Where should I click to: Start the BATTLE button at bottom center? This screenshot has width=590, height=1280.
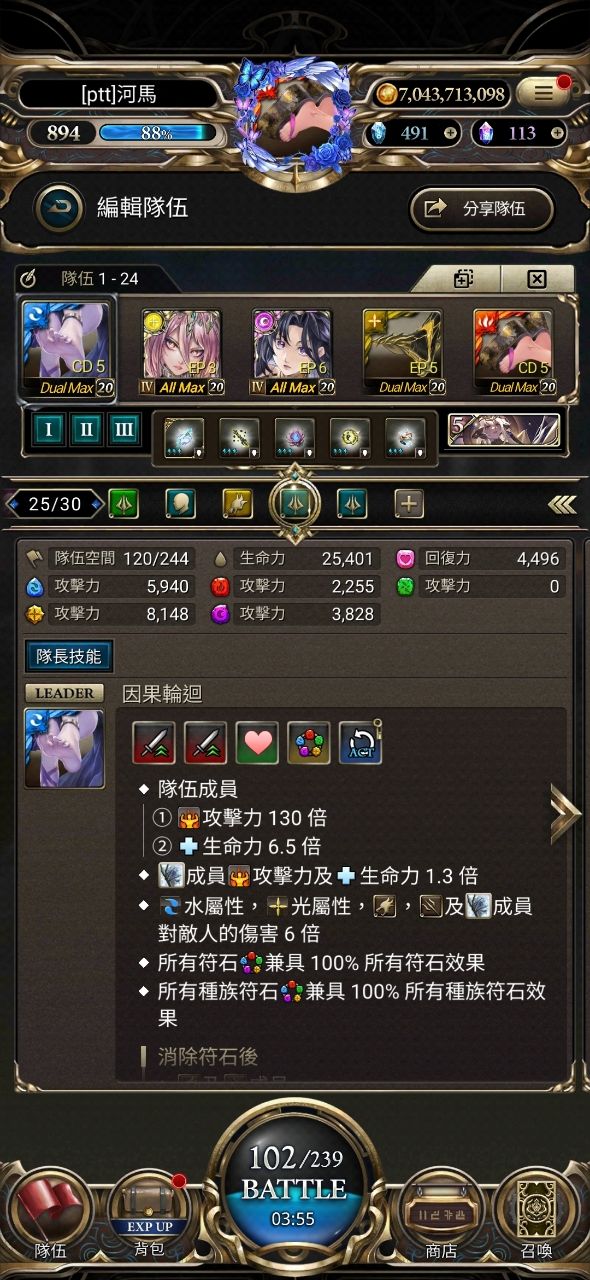(295, 1188)
